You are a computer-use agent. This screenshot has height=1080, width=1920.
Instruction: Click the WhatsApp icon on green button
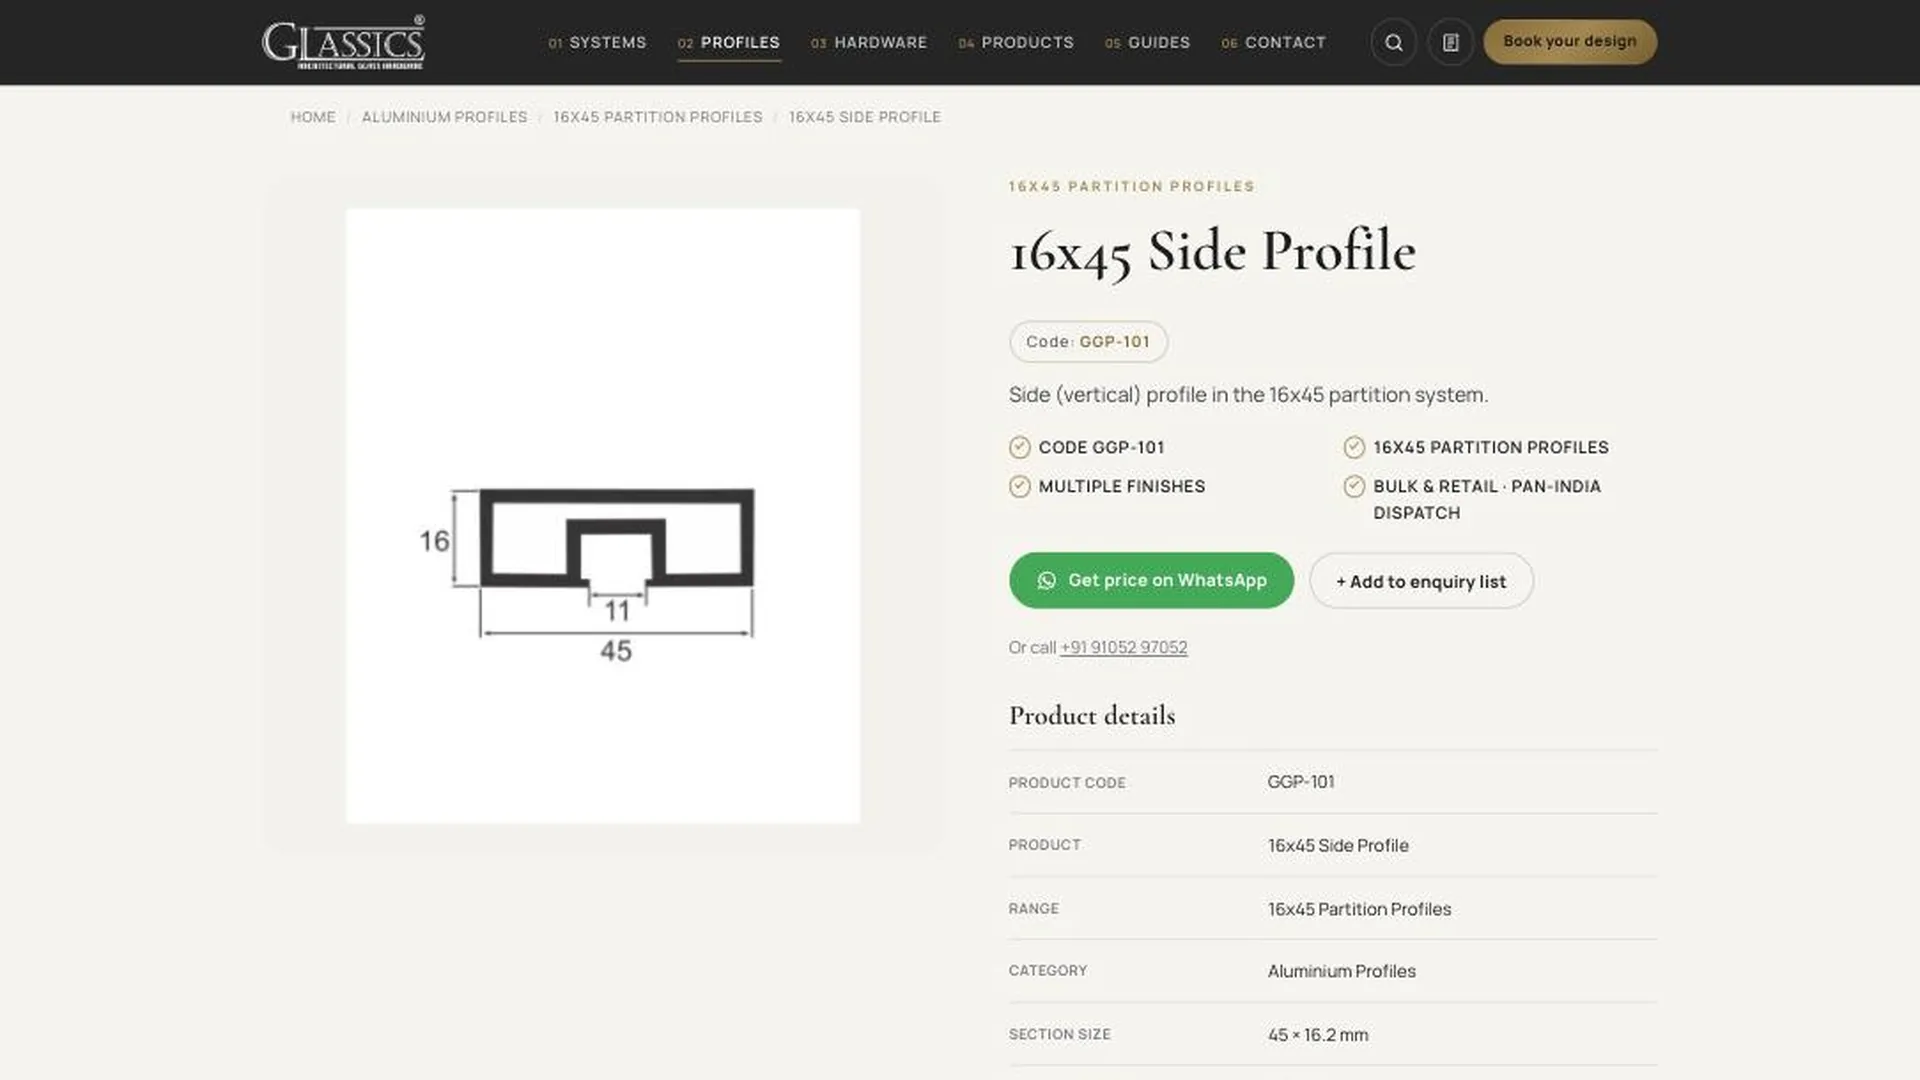pyautogui.click(x=1046, y=581)
